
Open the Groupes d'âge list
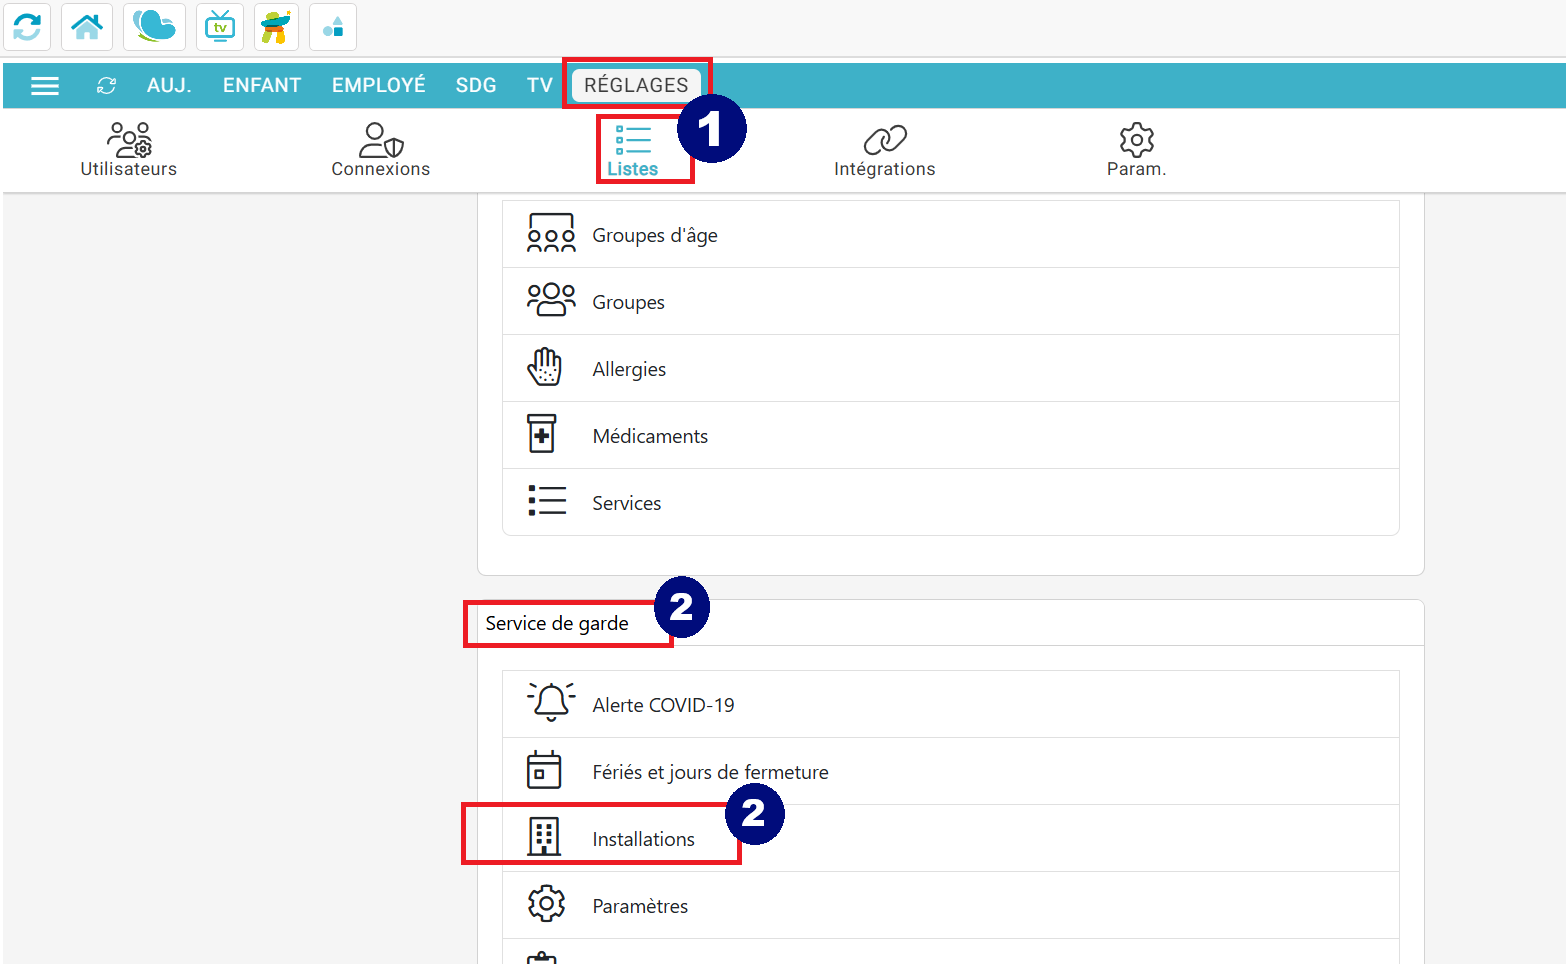pos(654,235)
